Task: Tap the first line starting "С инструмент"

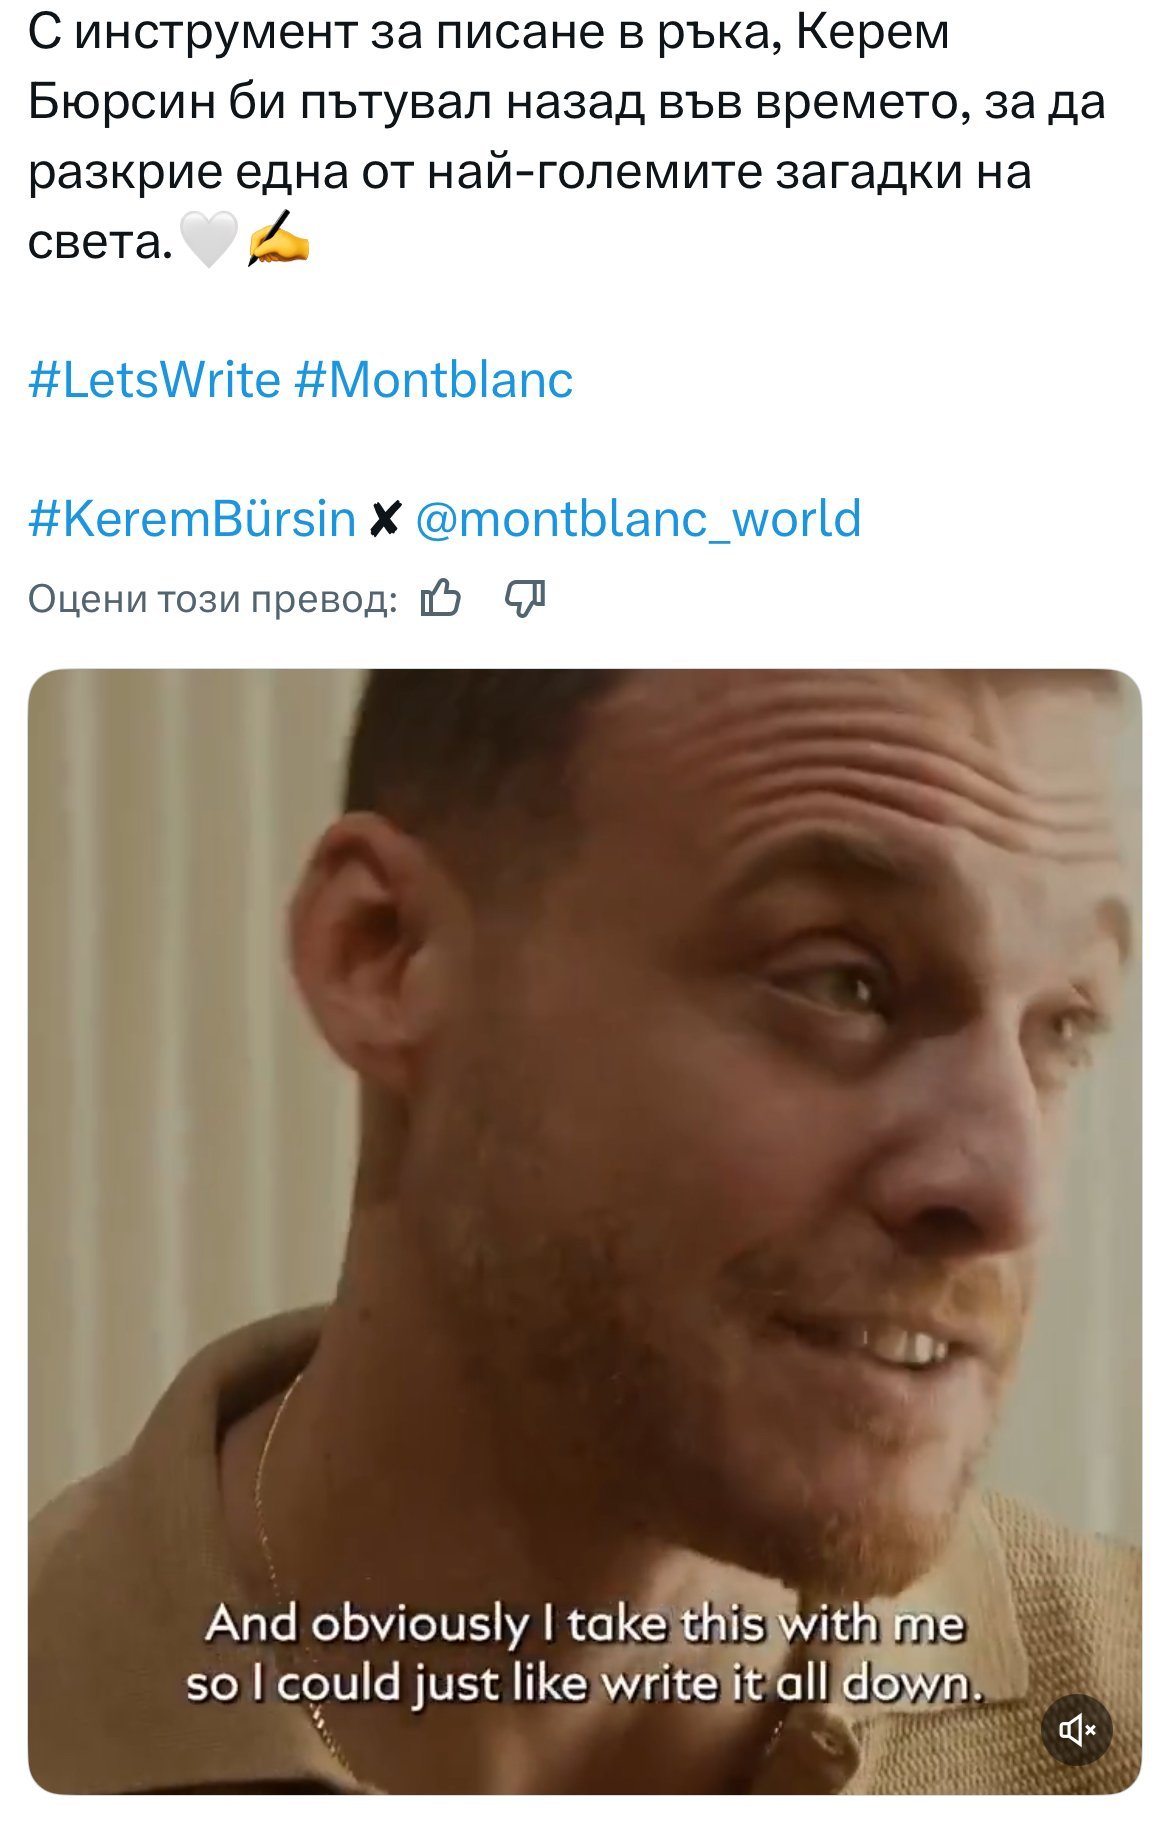Action: click(489, 33)
